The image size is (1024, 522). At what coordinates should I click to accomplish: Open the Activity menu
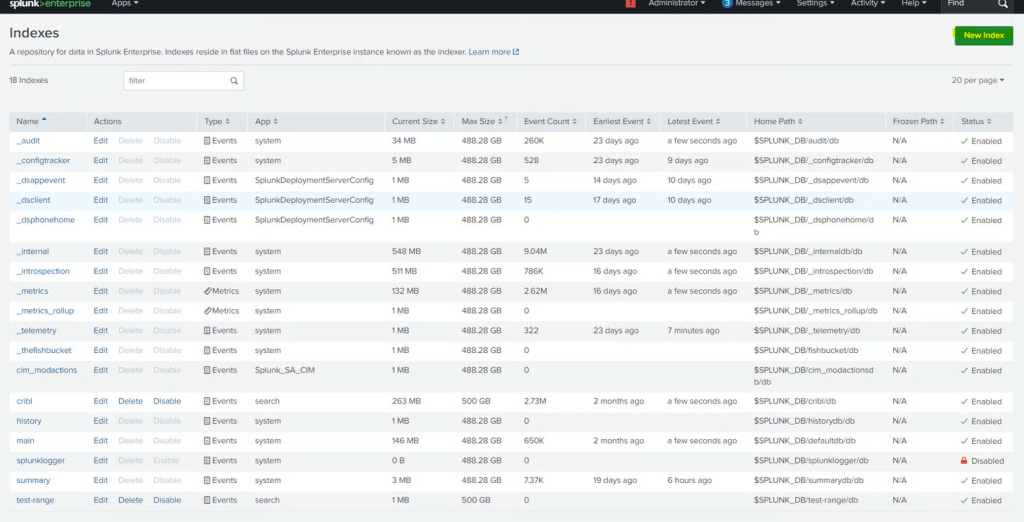click(866, 4)
